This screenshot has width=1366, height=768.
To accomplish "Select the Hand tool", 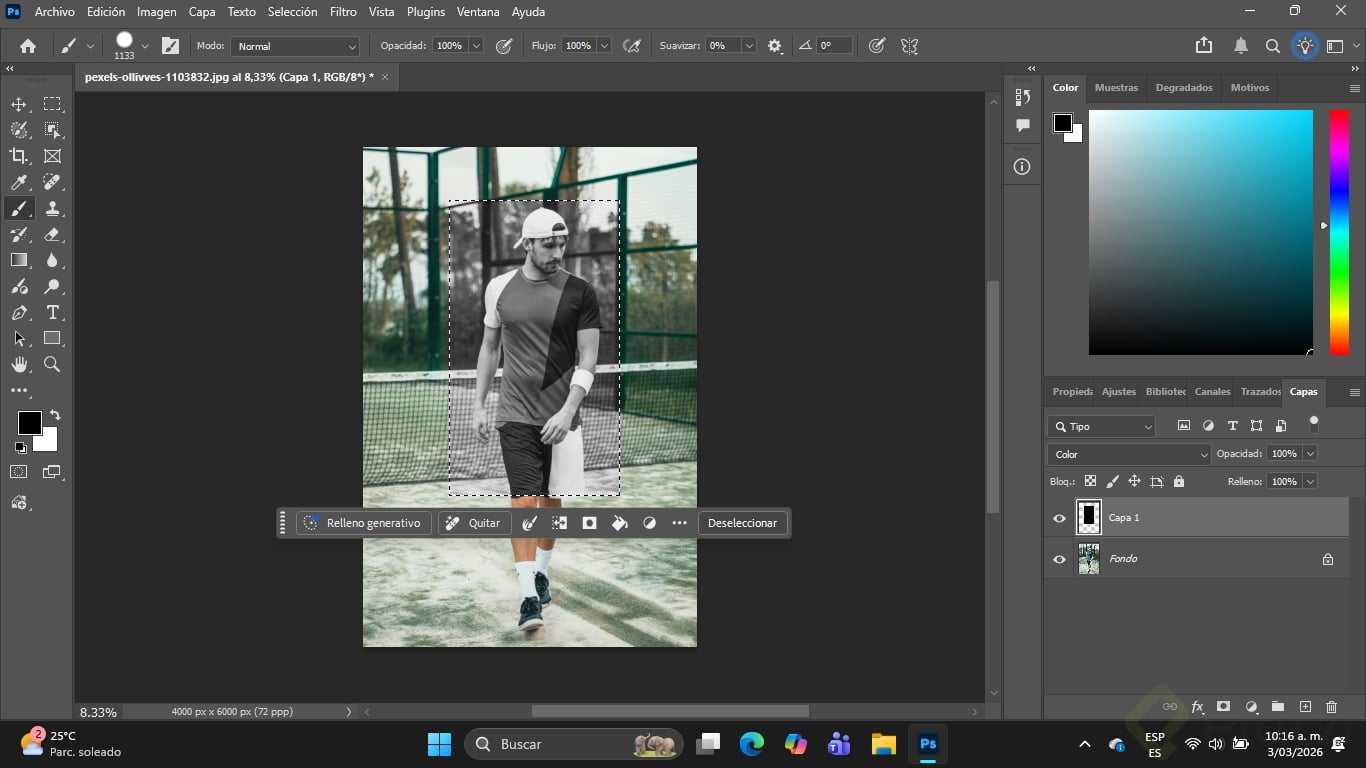I will [x=19, y=365].
